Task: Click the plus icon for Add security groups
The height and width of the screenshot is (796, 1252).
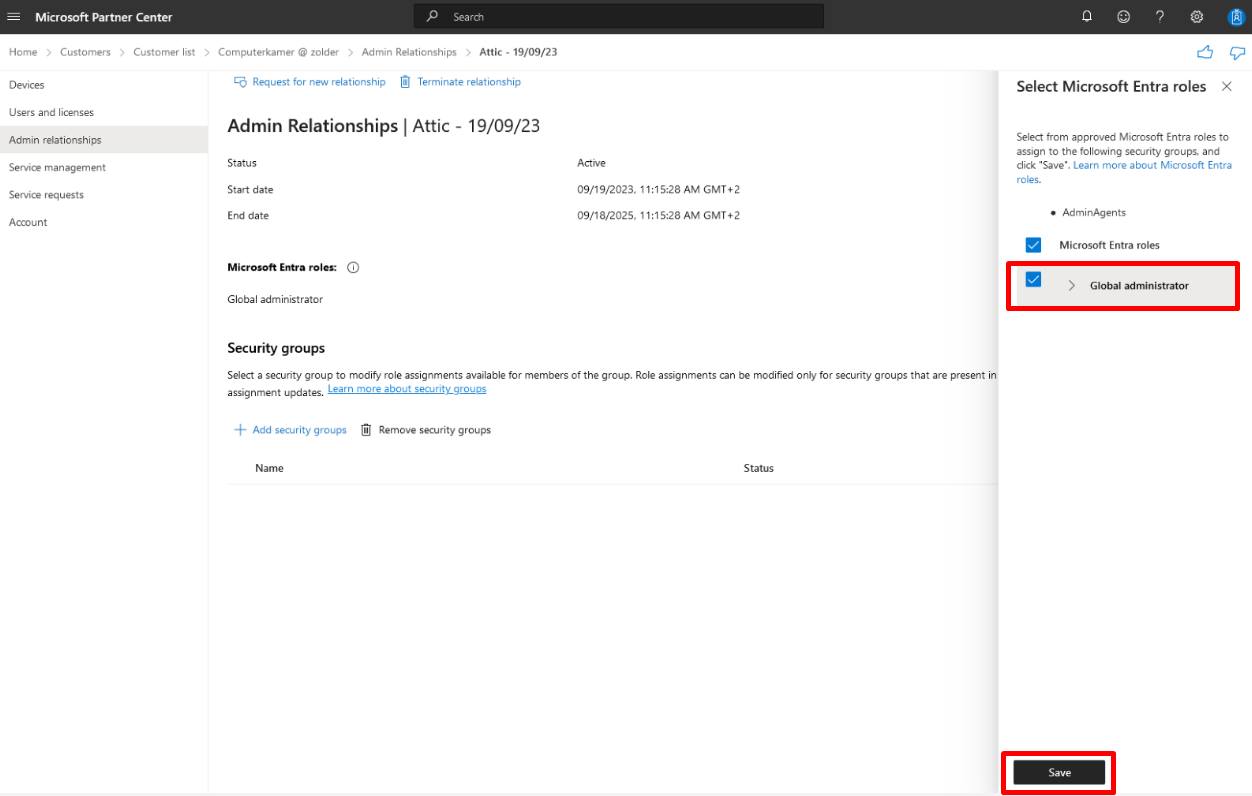Action: tap(240, 430)
